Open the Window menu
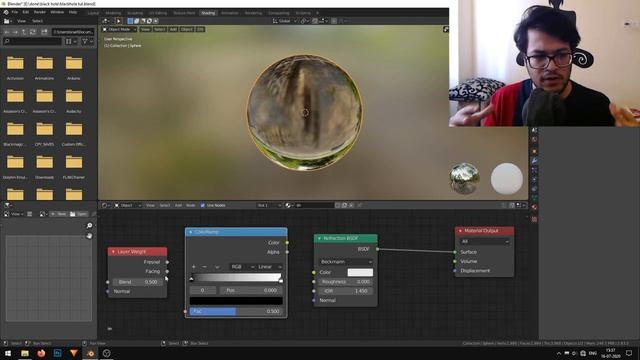This screenshot has width=640, height=360. pyautogui.click(x=57, y=12)
